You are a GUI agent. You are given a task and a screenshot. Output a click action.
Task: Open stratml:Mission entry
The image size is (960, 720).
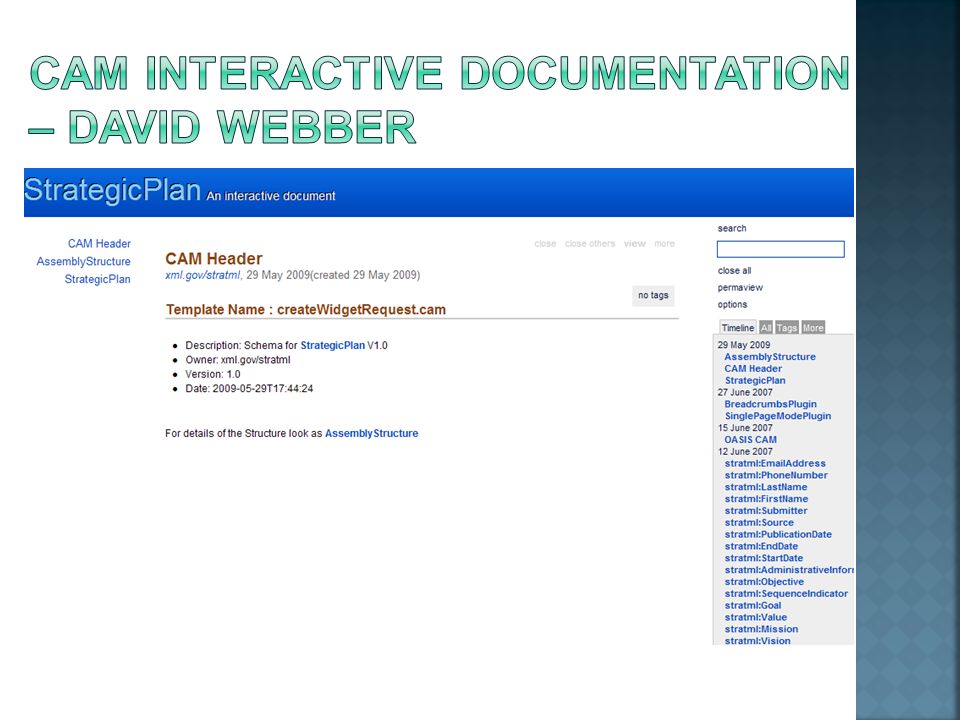761,629
